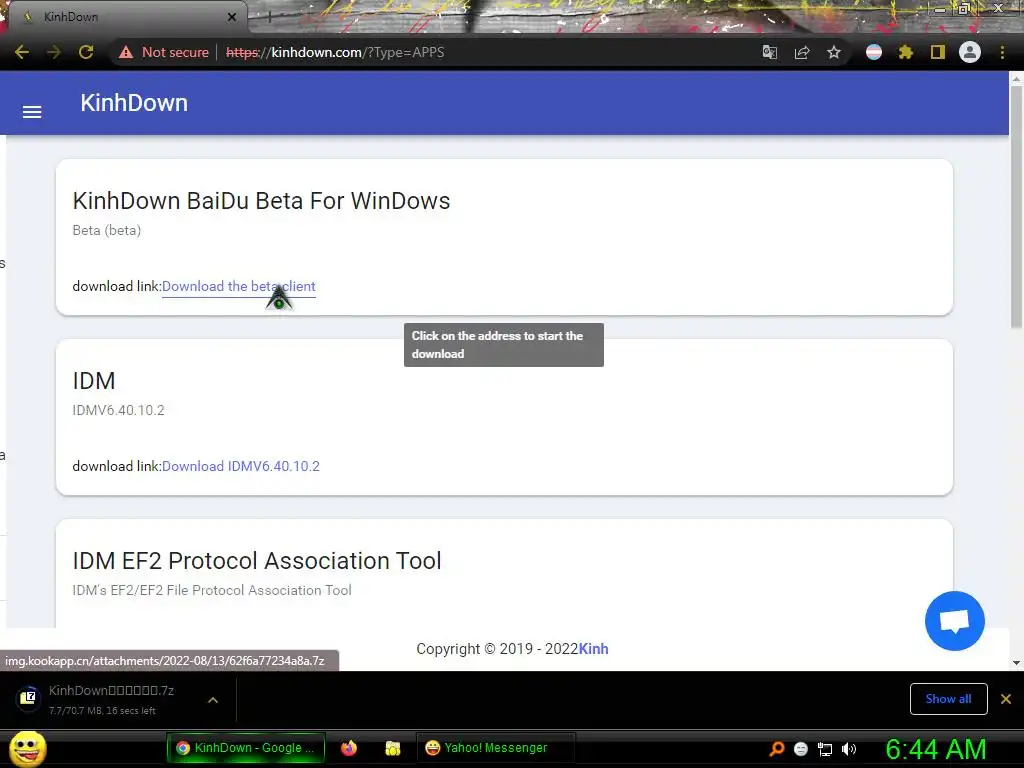Viewport: 1024px width, 768px height.
Task: Open the network tray icon
Action: point(825,749)
